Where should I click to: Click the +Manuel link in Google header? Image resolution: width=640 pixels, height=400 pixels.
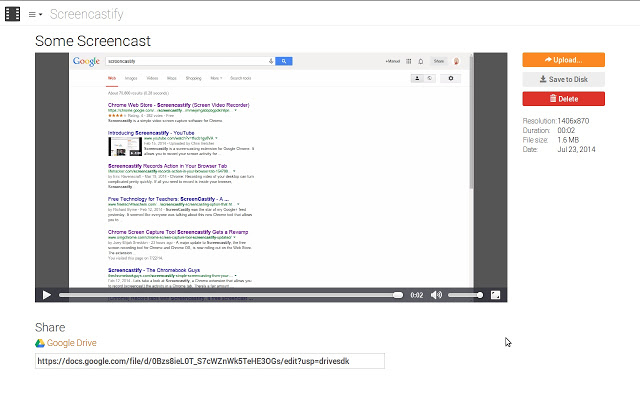(x=393, y=61)
